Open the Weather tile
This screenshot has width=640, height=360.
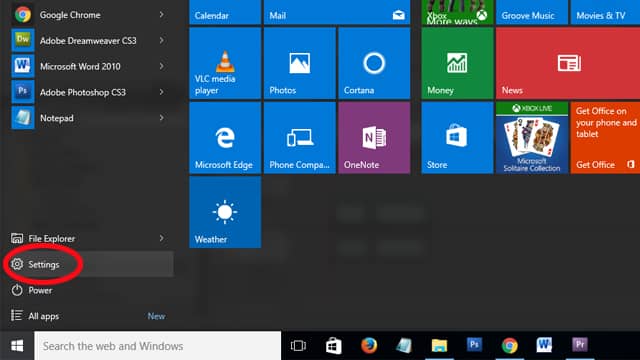pos(225,212)
